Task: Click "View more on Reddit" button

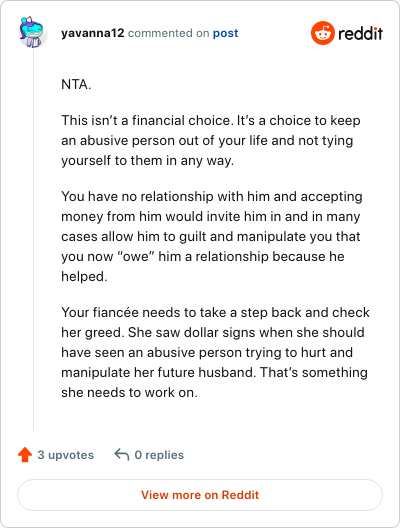Action: pos(200,495)
